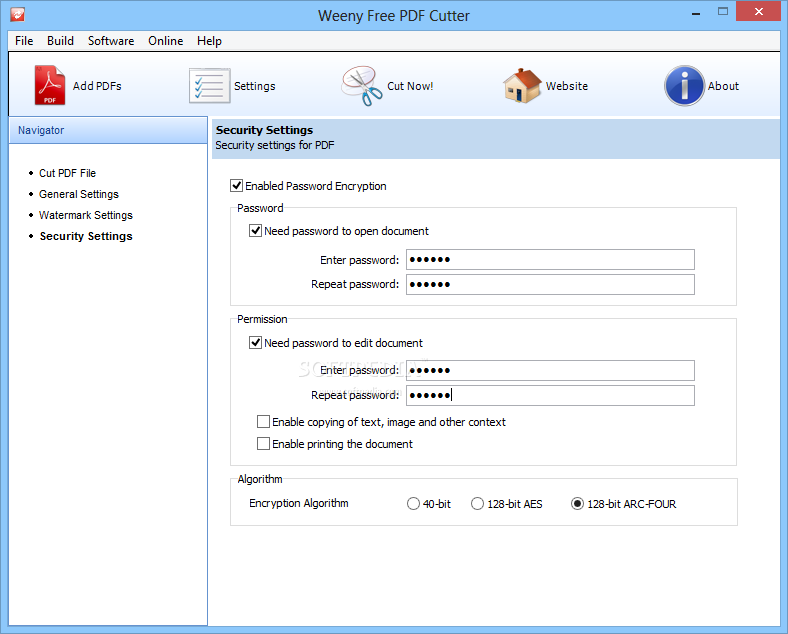Screen dimensions: 788x634
Task: Go to Cut PDF File in Navigator
Action: pos(67,173)
